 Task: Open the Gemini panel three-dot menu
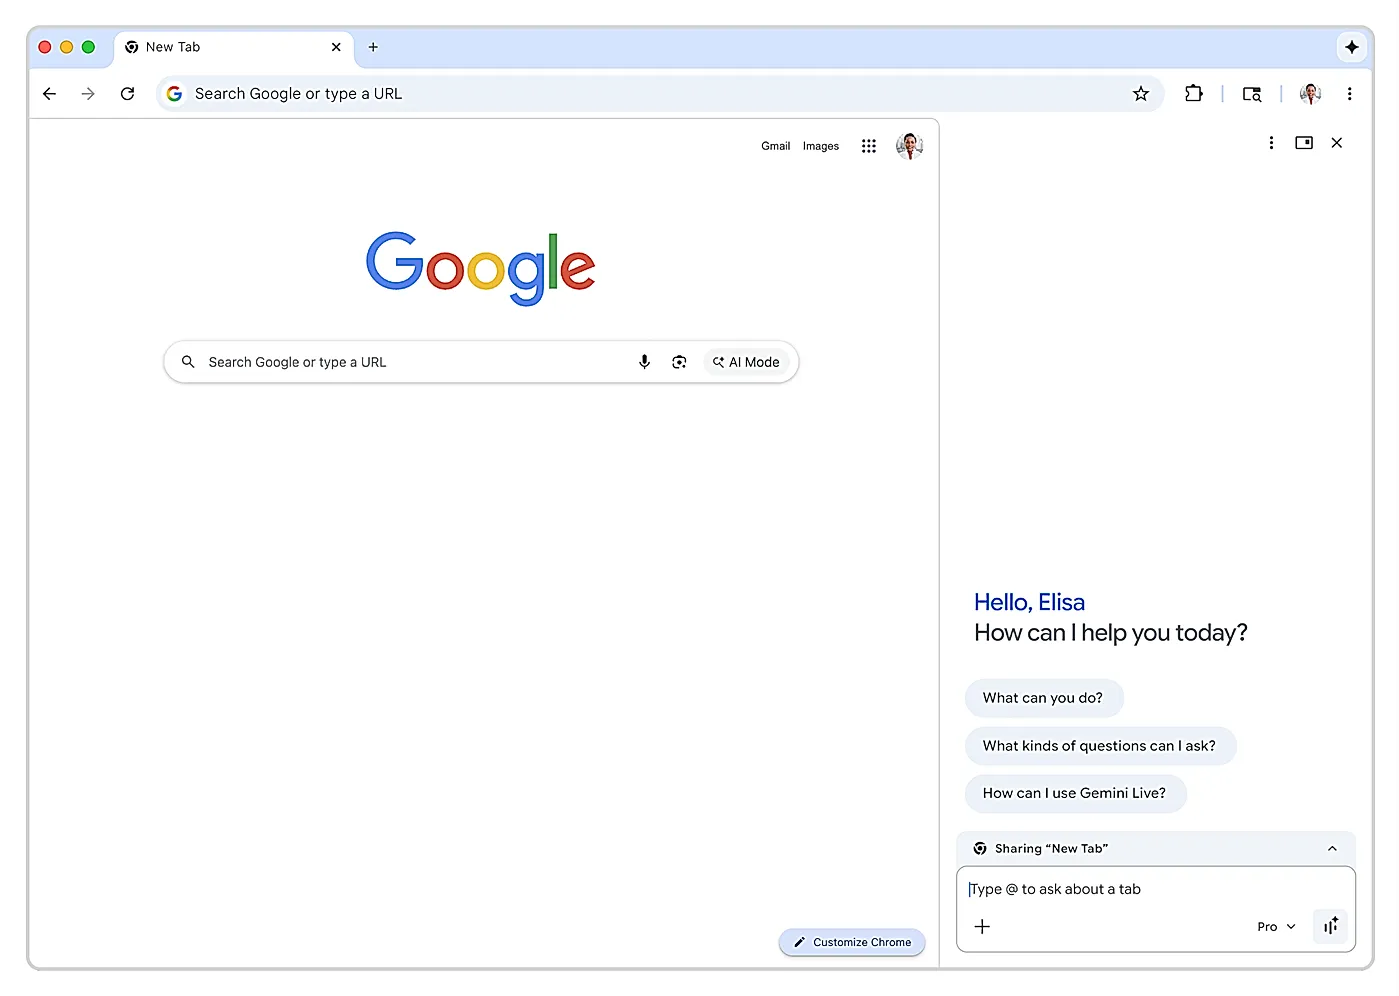click(1271, 143)
